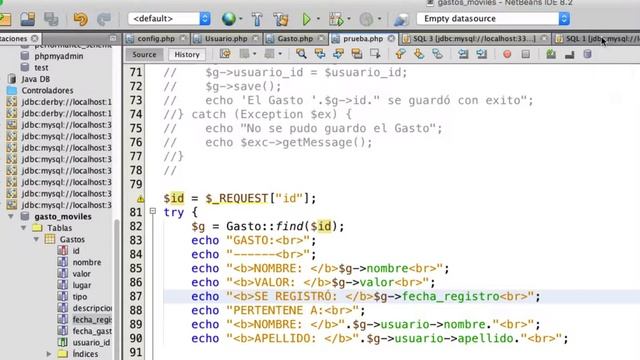Click the Source view button
Image resolution: width=640 pixels, height=360 pixels.
(x=144, y=54)
